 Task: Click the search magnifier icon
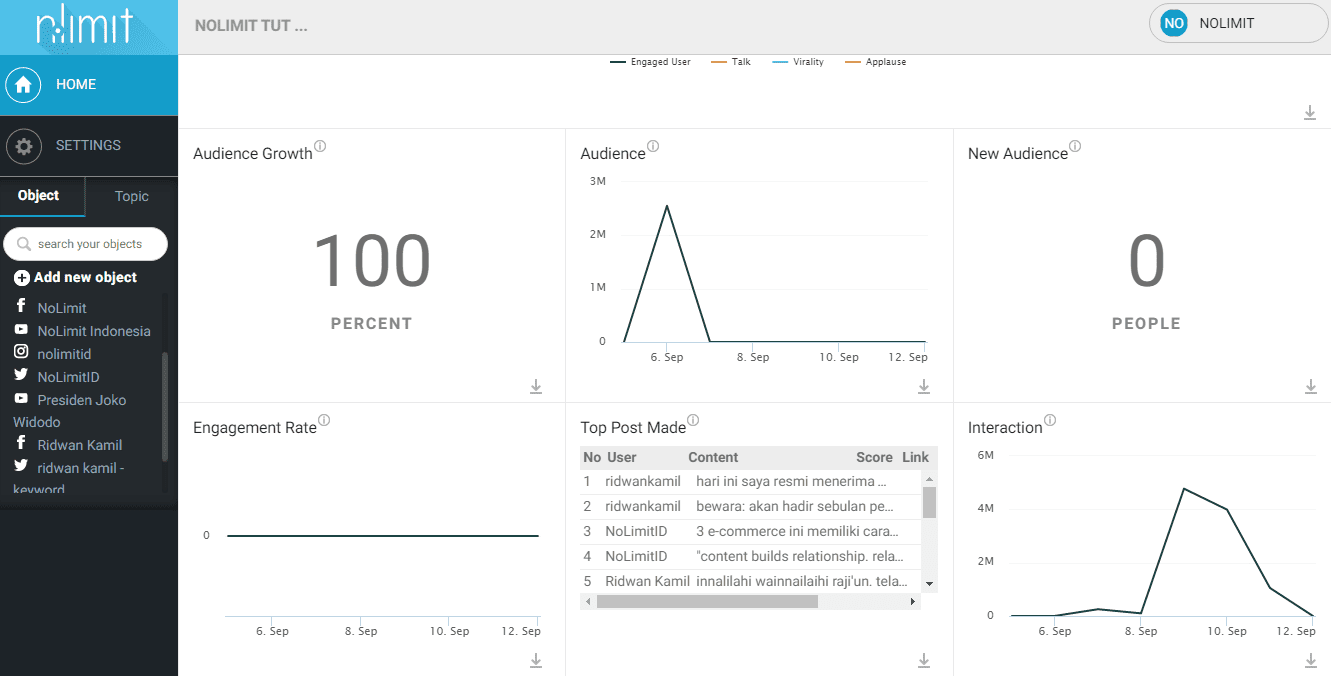[24, 244]
